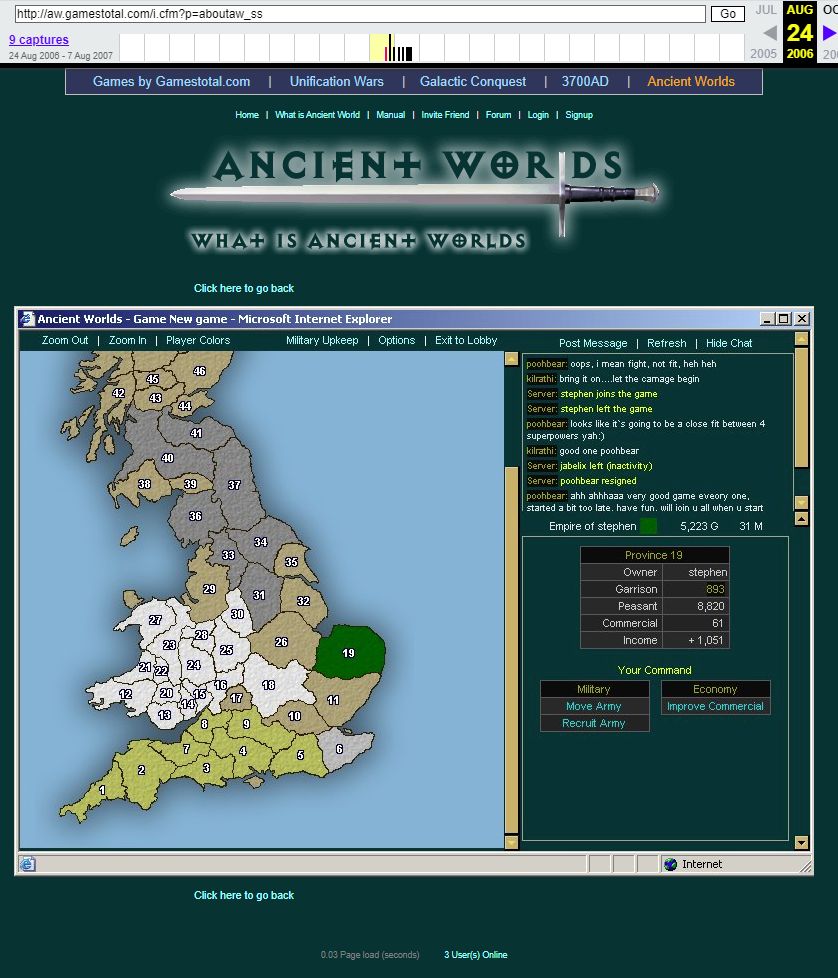Click the map scrollbar up arrow
Viewport: 838px width, 978px height.
(511, 360)
